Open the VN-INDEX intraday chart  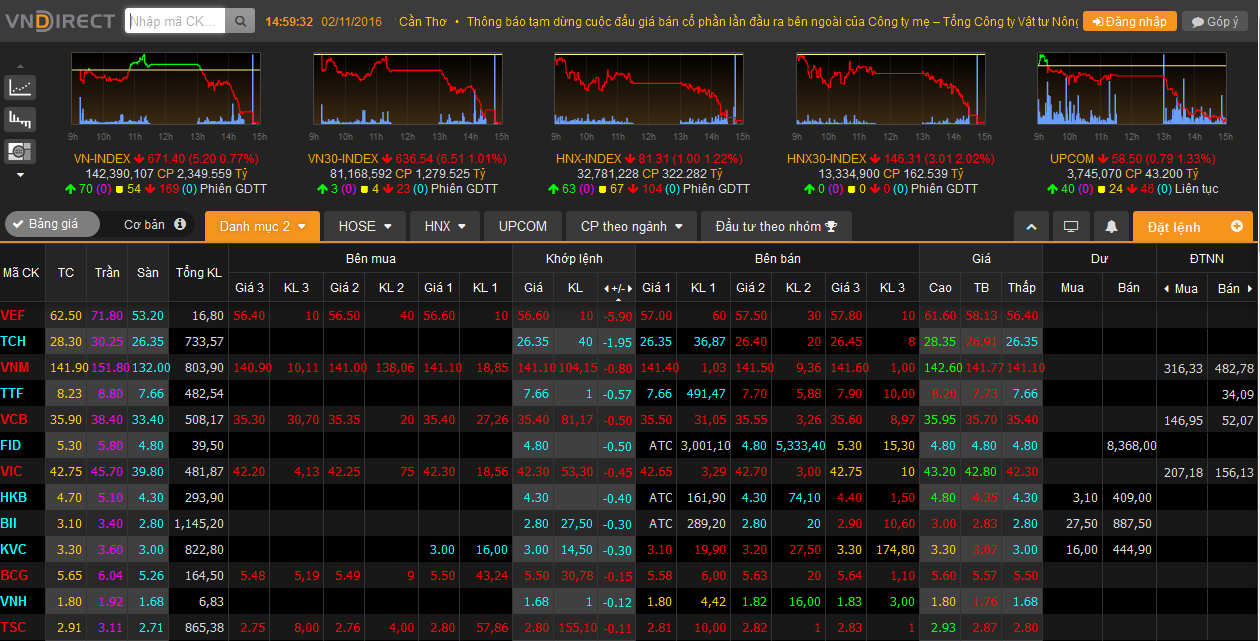[165, 90]
